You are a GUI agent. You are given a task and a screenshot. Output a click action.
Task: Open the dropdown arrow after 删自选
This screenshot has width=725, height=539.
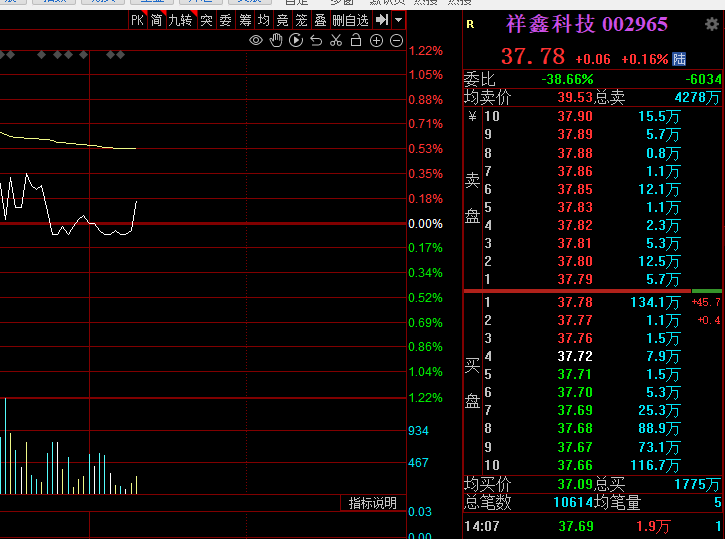point(399,20)
